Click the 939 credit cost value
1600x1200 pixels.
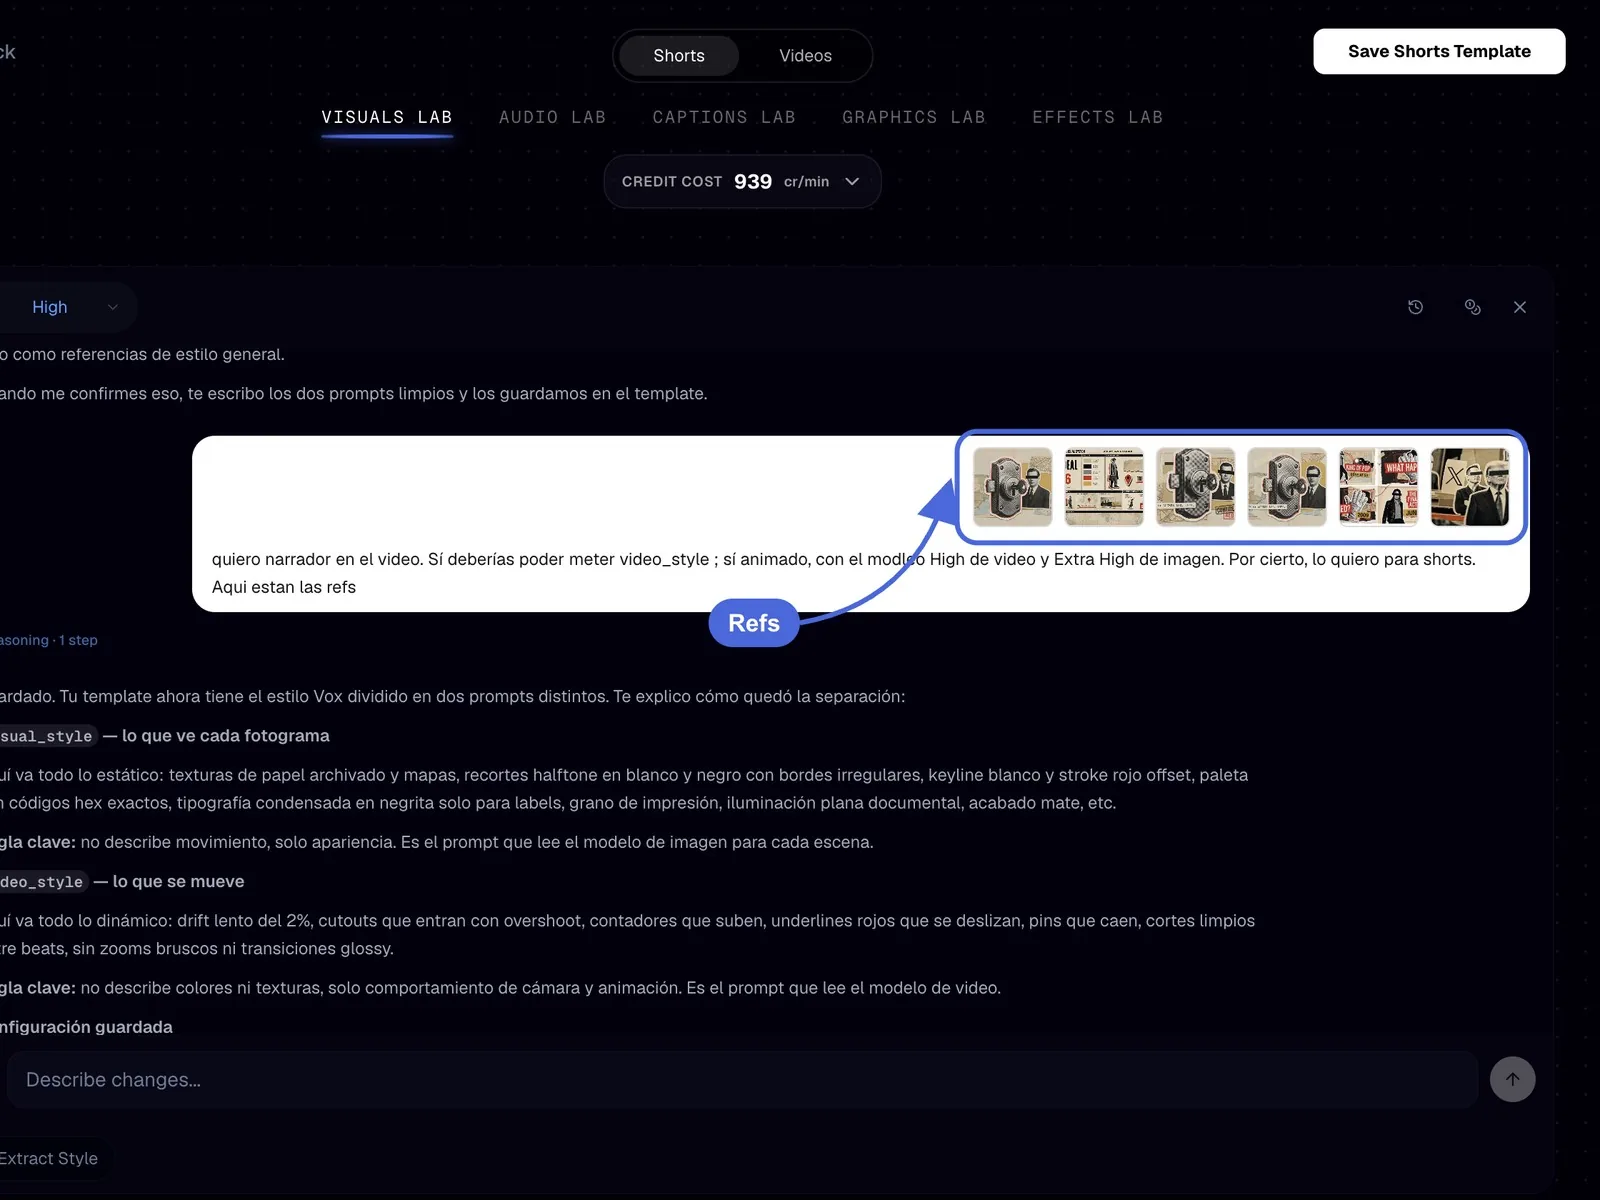(x=753, y=181)
